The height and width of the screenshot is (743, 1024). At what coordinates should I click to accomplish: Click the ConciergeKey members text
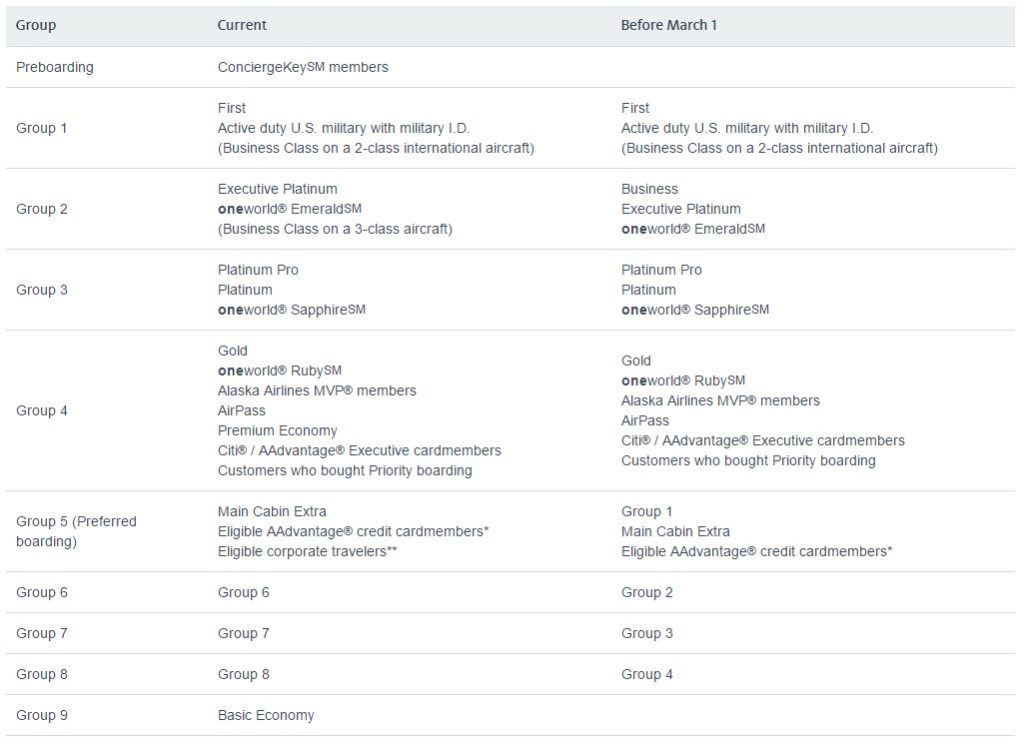(302, 67)
